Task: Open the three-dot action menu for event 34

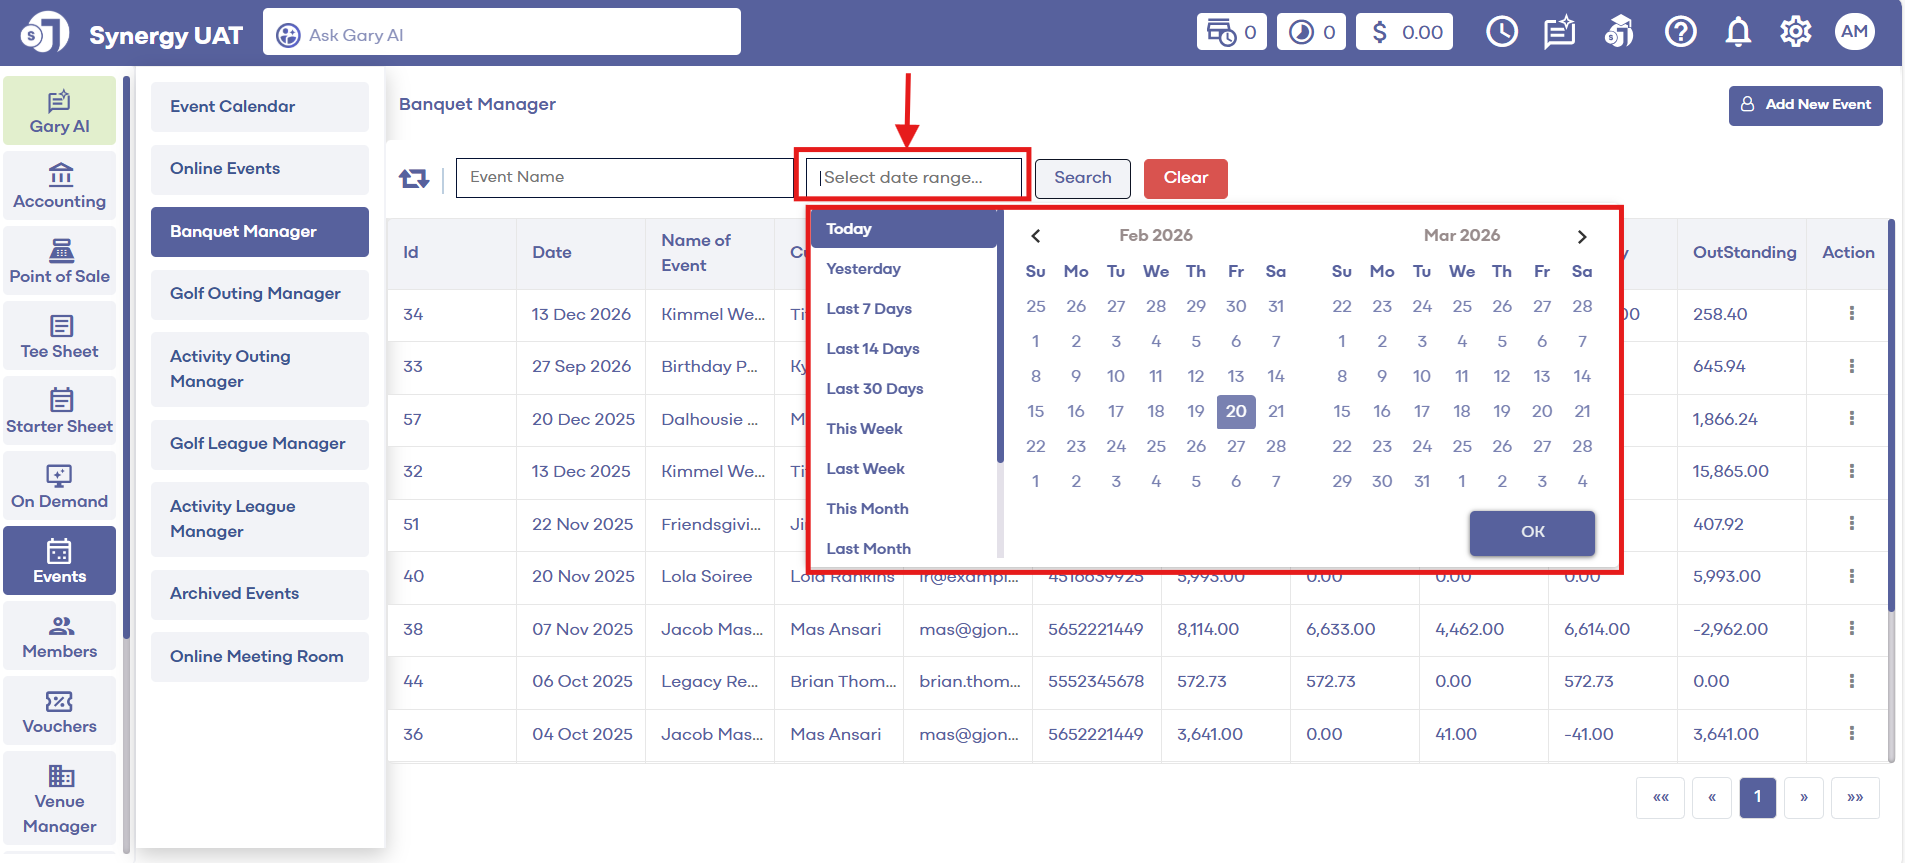Action: pos(1851,314)
